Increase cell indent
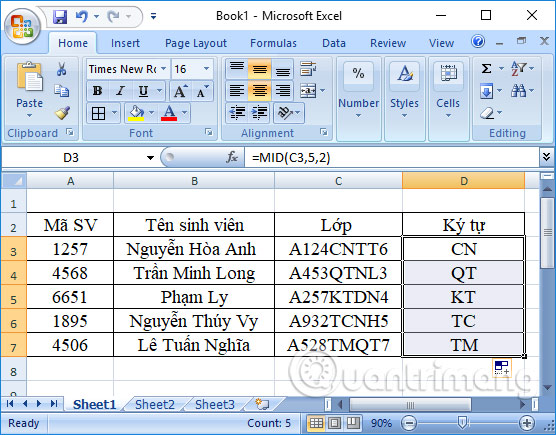The width and height of the screenshot is (556, 435). click(x=260, y=113)
